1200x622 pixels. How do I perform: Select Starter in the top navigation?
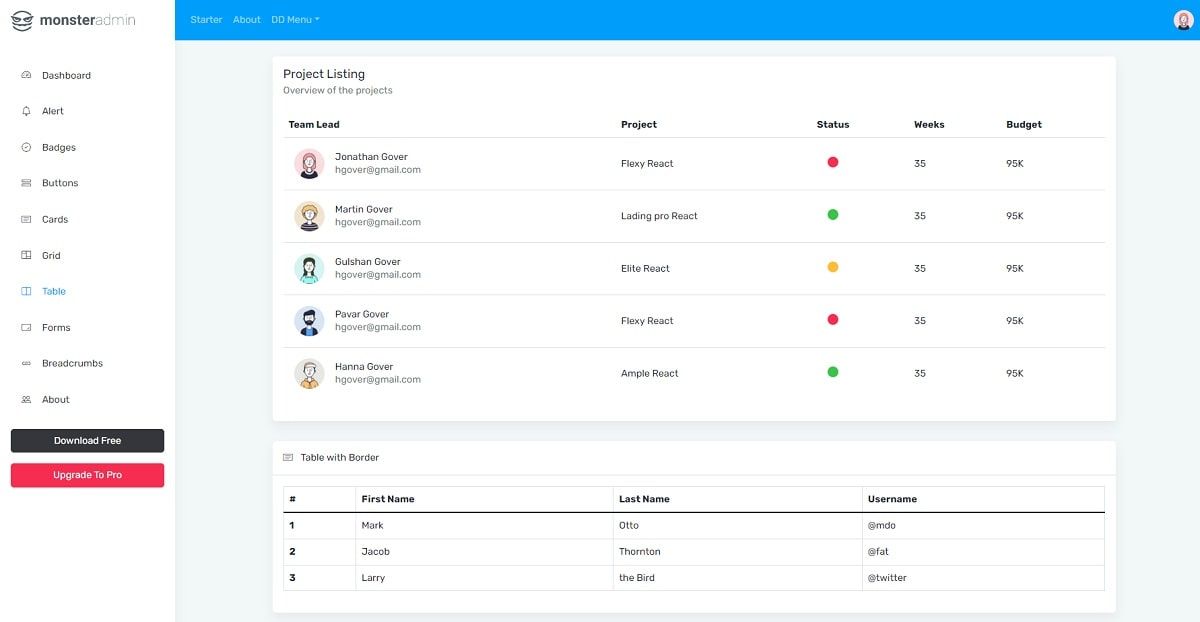tap(206, 19)
